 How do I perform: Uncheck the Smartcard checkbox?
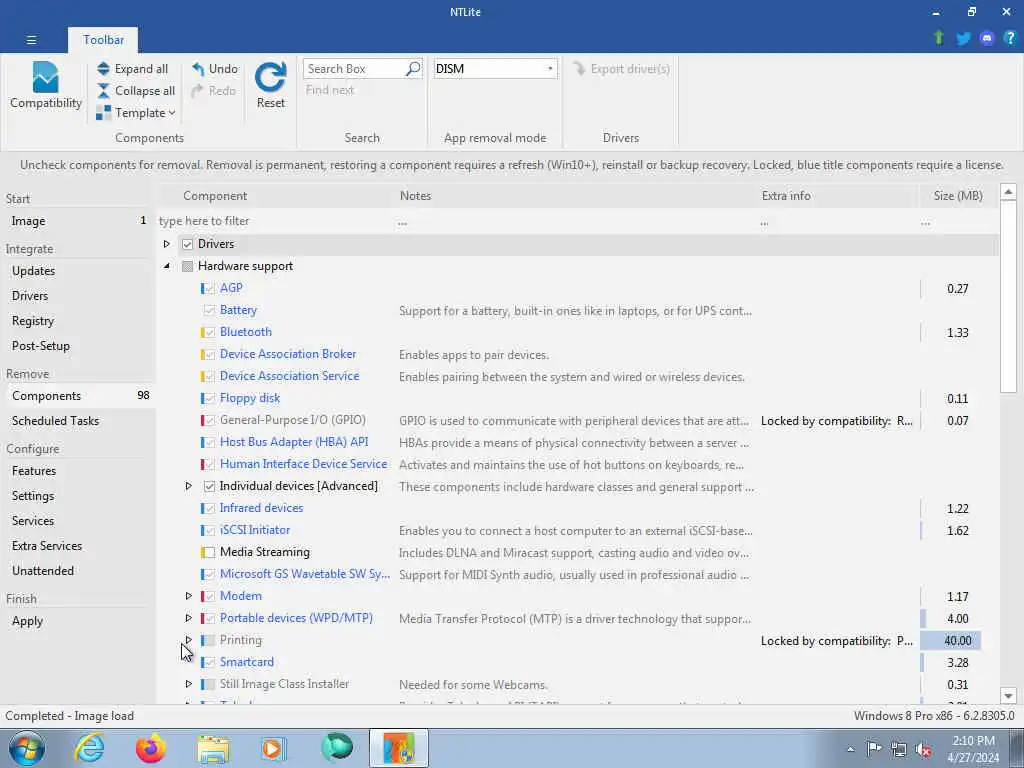209,662
